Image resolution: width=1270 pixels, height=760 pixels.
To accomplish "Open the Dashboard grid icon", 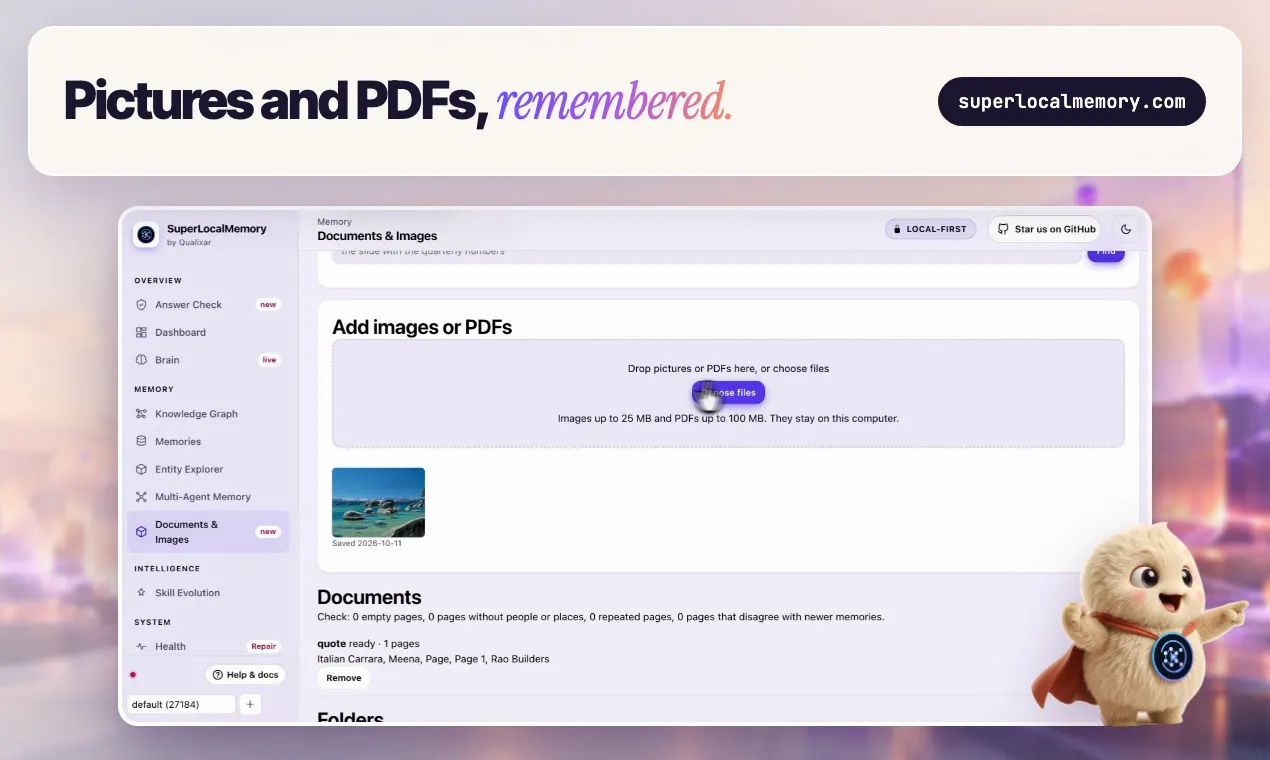I will pyautogui.click(x=141, y=332).
